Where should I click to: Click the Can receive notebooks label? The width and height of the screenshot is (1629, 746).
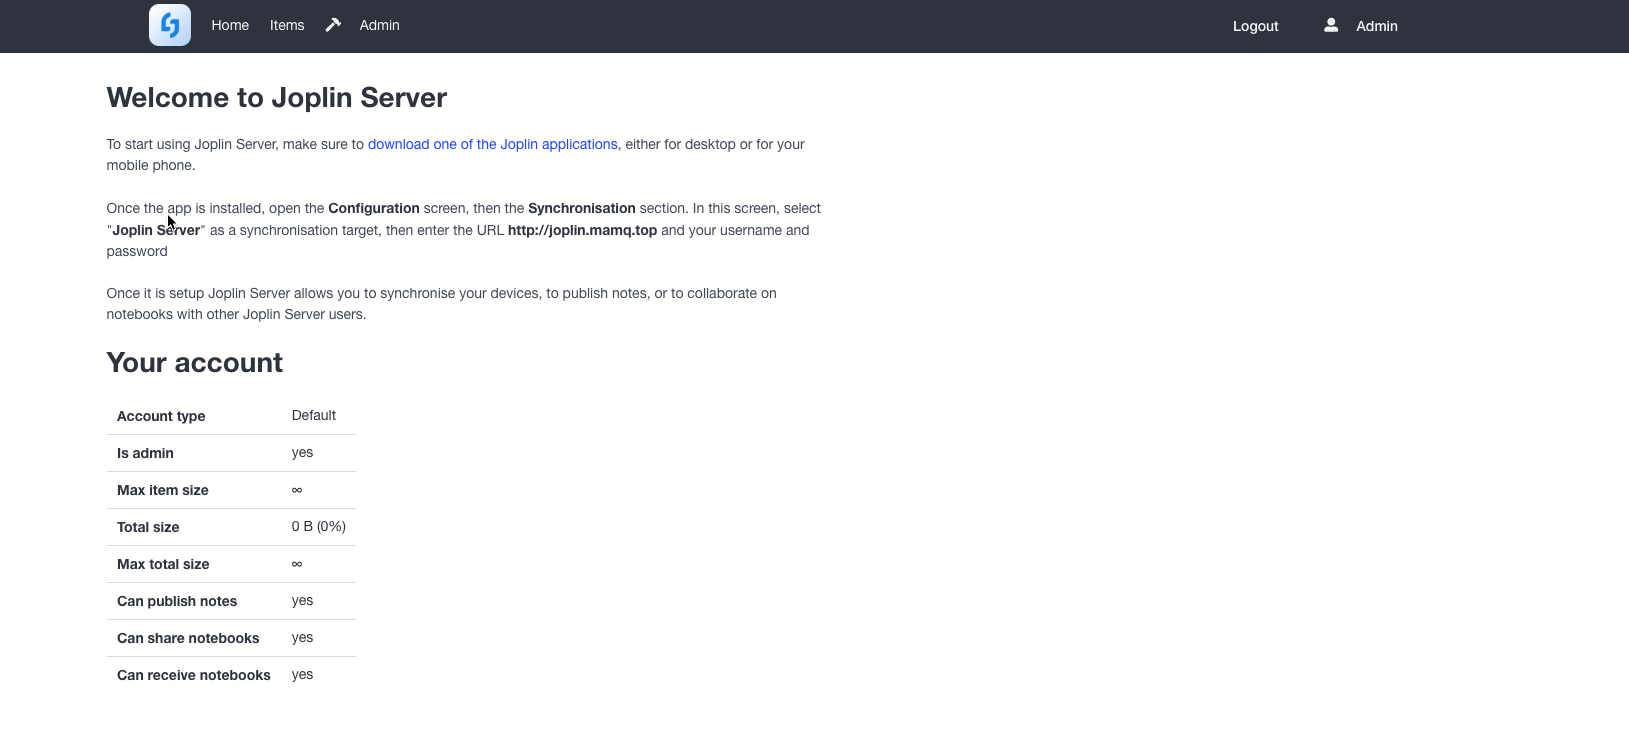click(x=194, y=675)
